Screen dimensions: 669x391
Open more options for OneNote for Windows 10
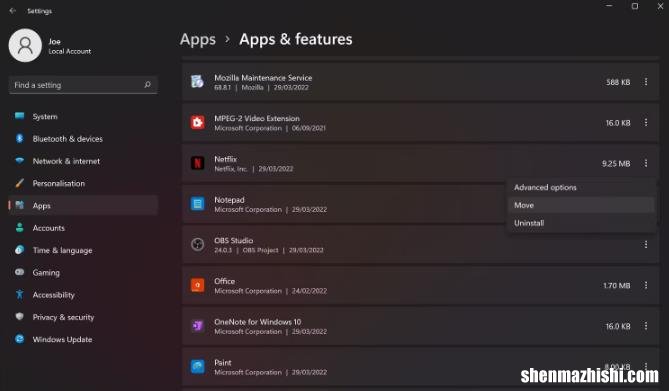(646, 326)
